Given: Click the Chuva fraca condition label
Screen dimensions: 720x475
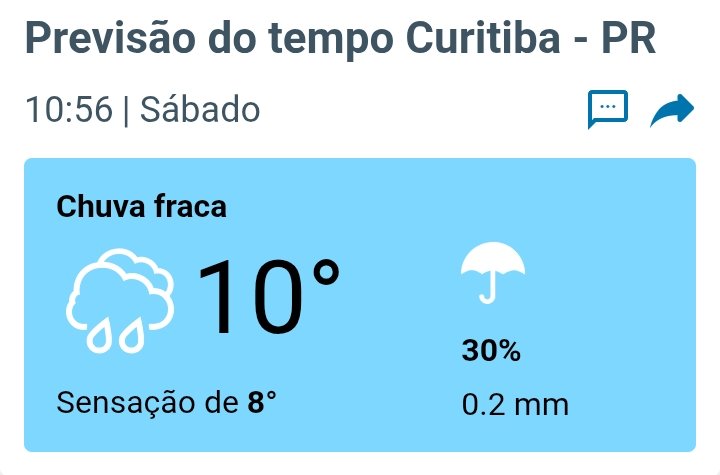Looking at the screenshot, I should click(x=142, y=207).
